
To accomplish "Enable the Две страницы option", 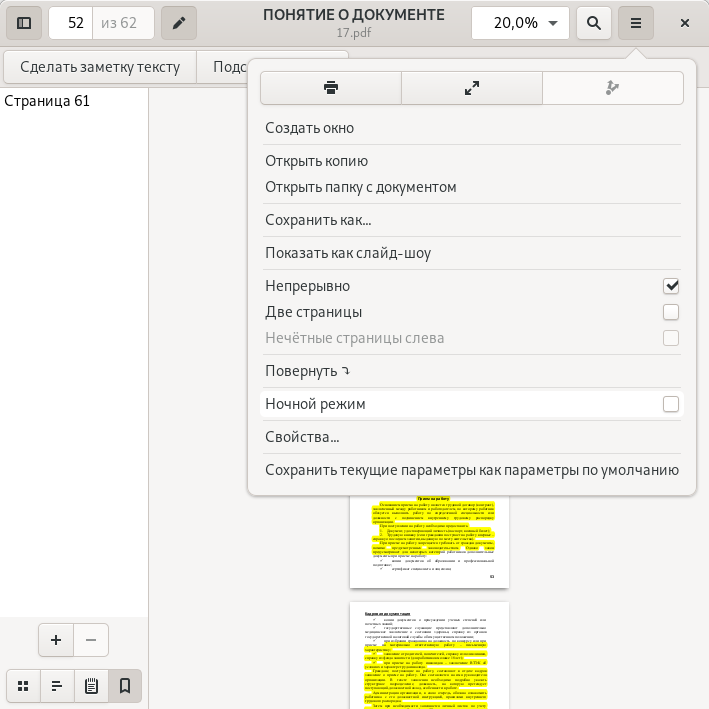I will (x=671, y=312).
